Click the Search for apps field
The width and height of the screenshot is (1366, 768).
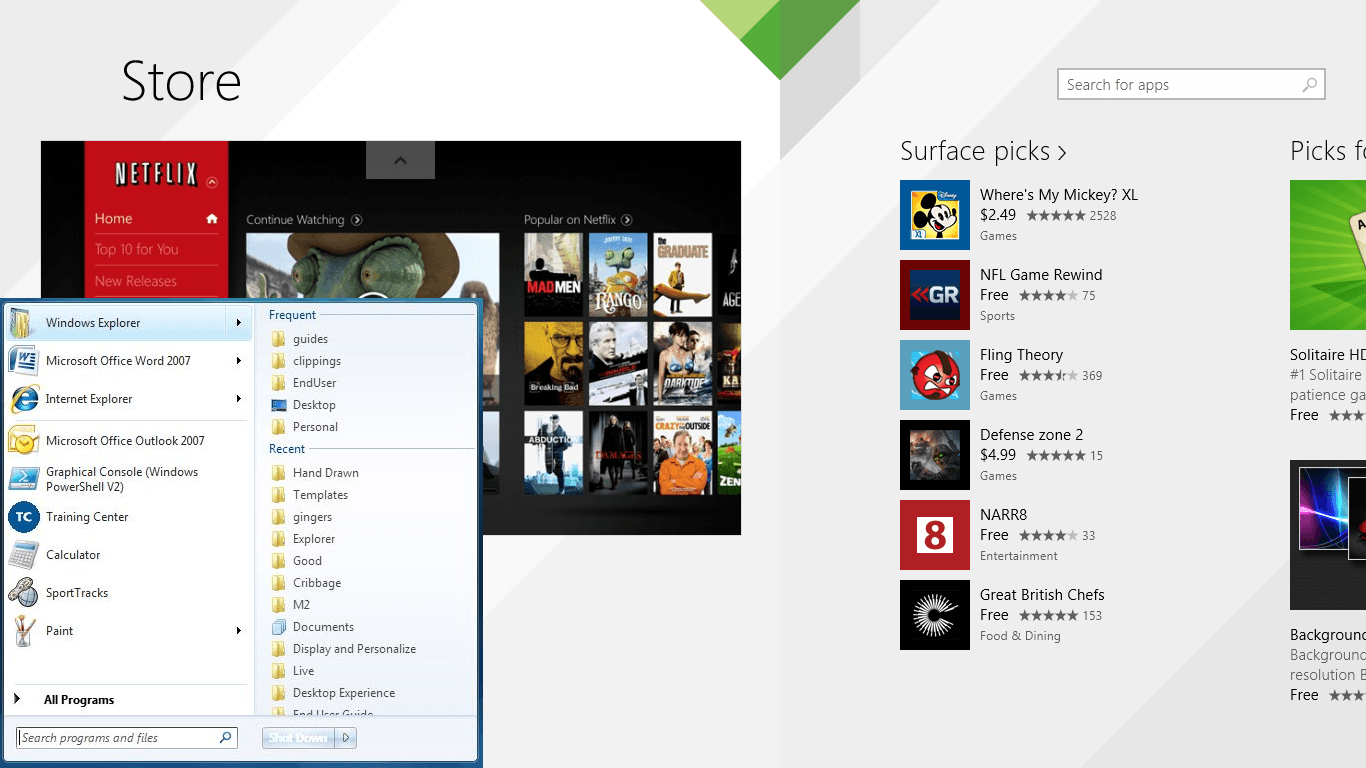coord(1191,85)
